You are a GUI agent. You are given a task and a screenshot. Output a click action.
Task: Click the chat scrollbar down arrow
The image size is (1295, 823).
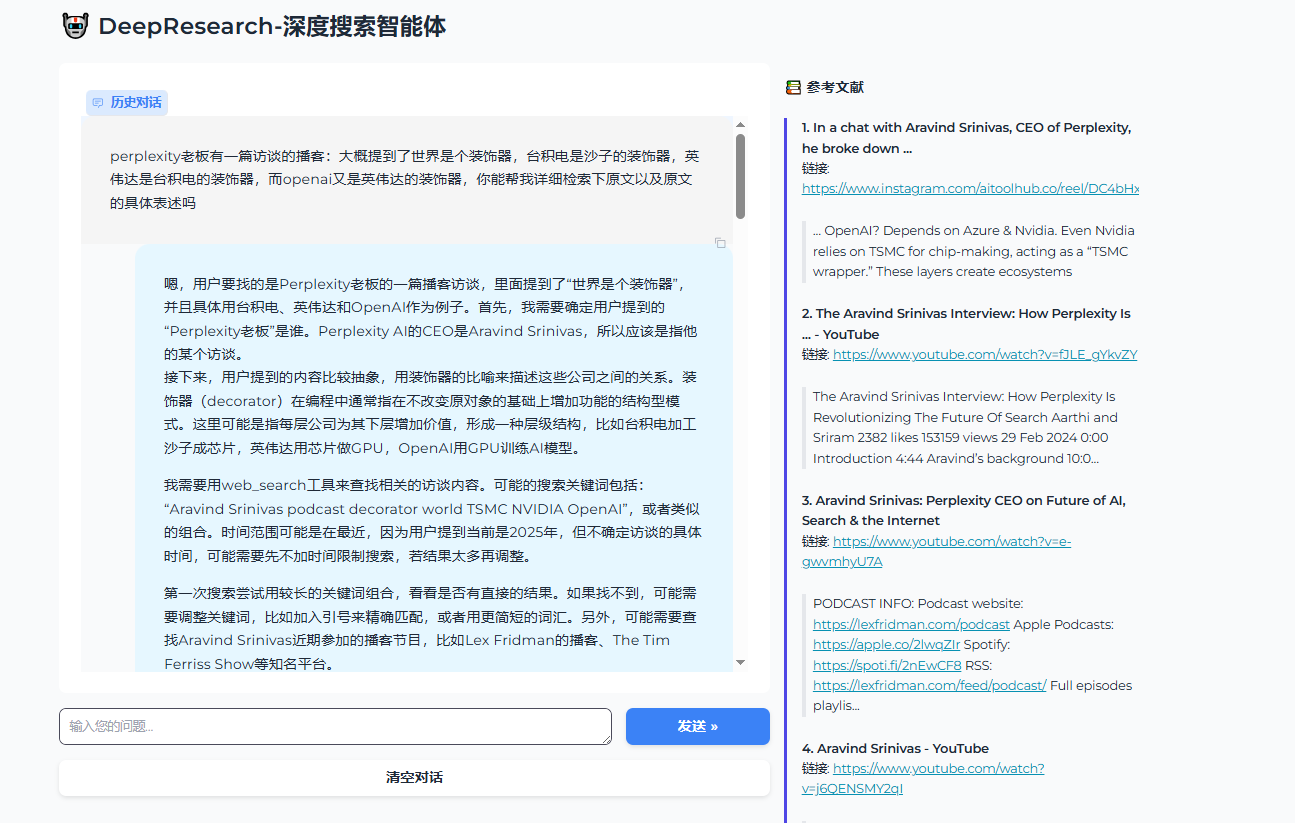click(x=740, y=662)
